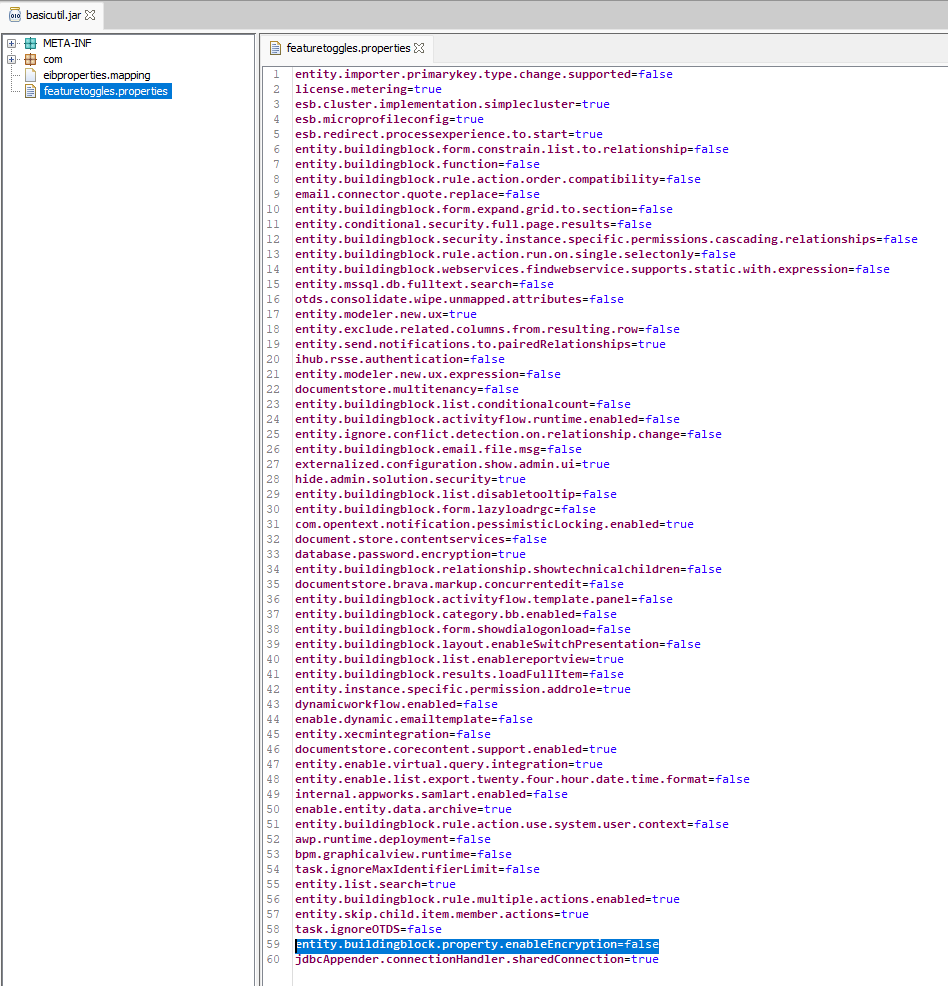The width and height of the screenshot is (948, 986).
Task: Switch to the featuretoggles.properties editor tab
Action: point(347,48)
